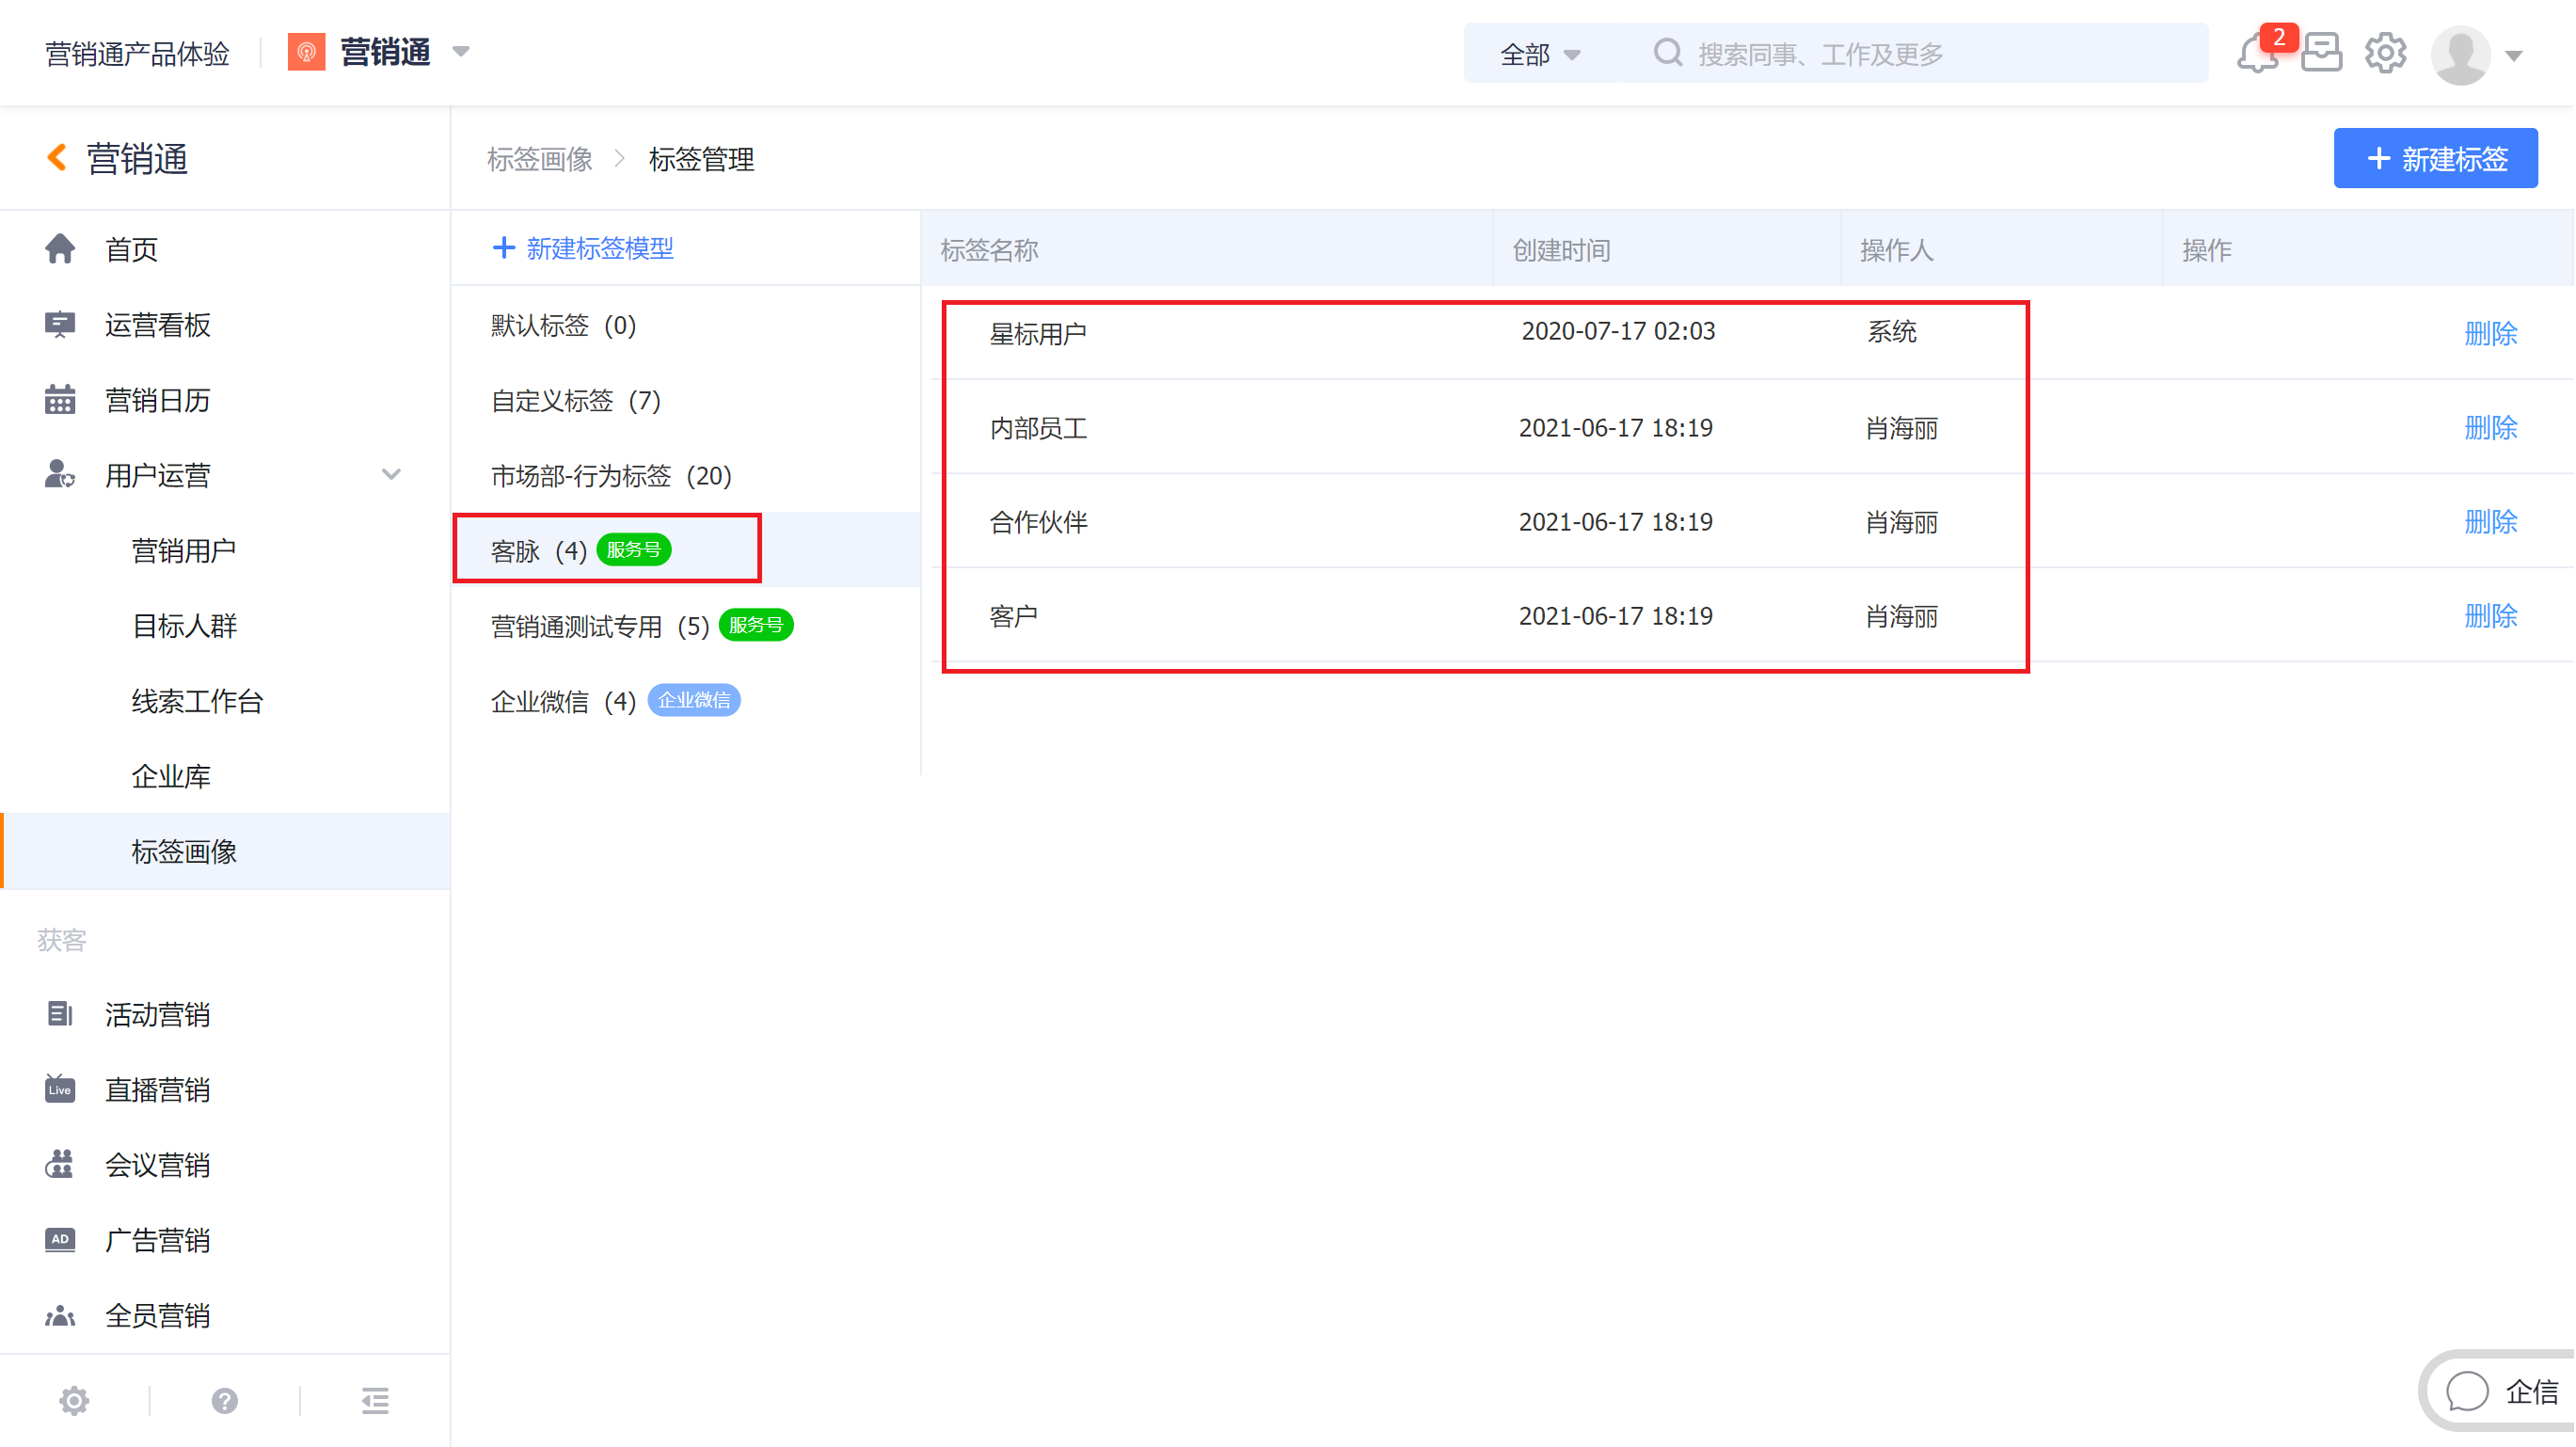
Task: Click the 星标用户 tag name
Action: 1038,334
